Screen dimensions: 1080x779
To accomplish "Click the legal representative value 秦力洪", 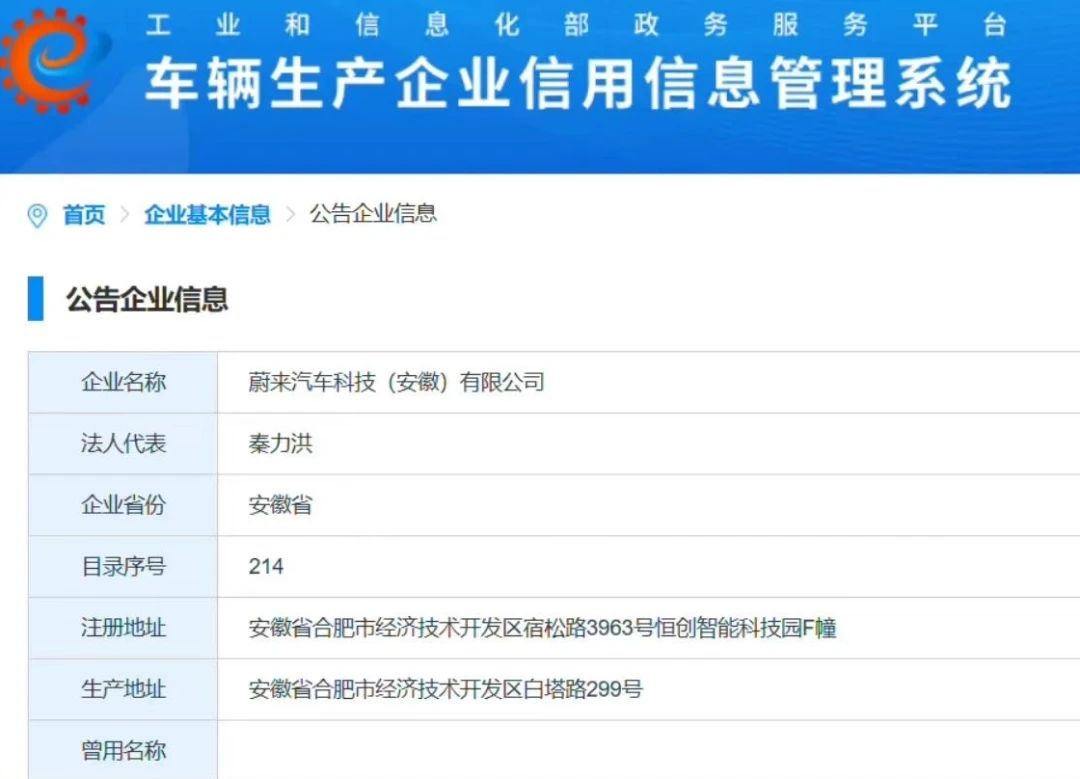I will pos(280,444).
